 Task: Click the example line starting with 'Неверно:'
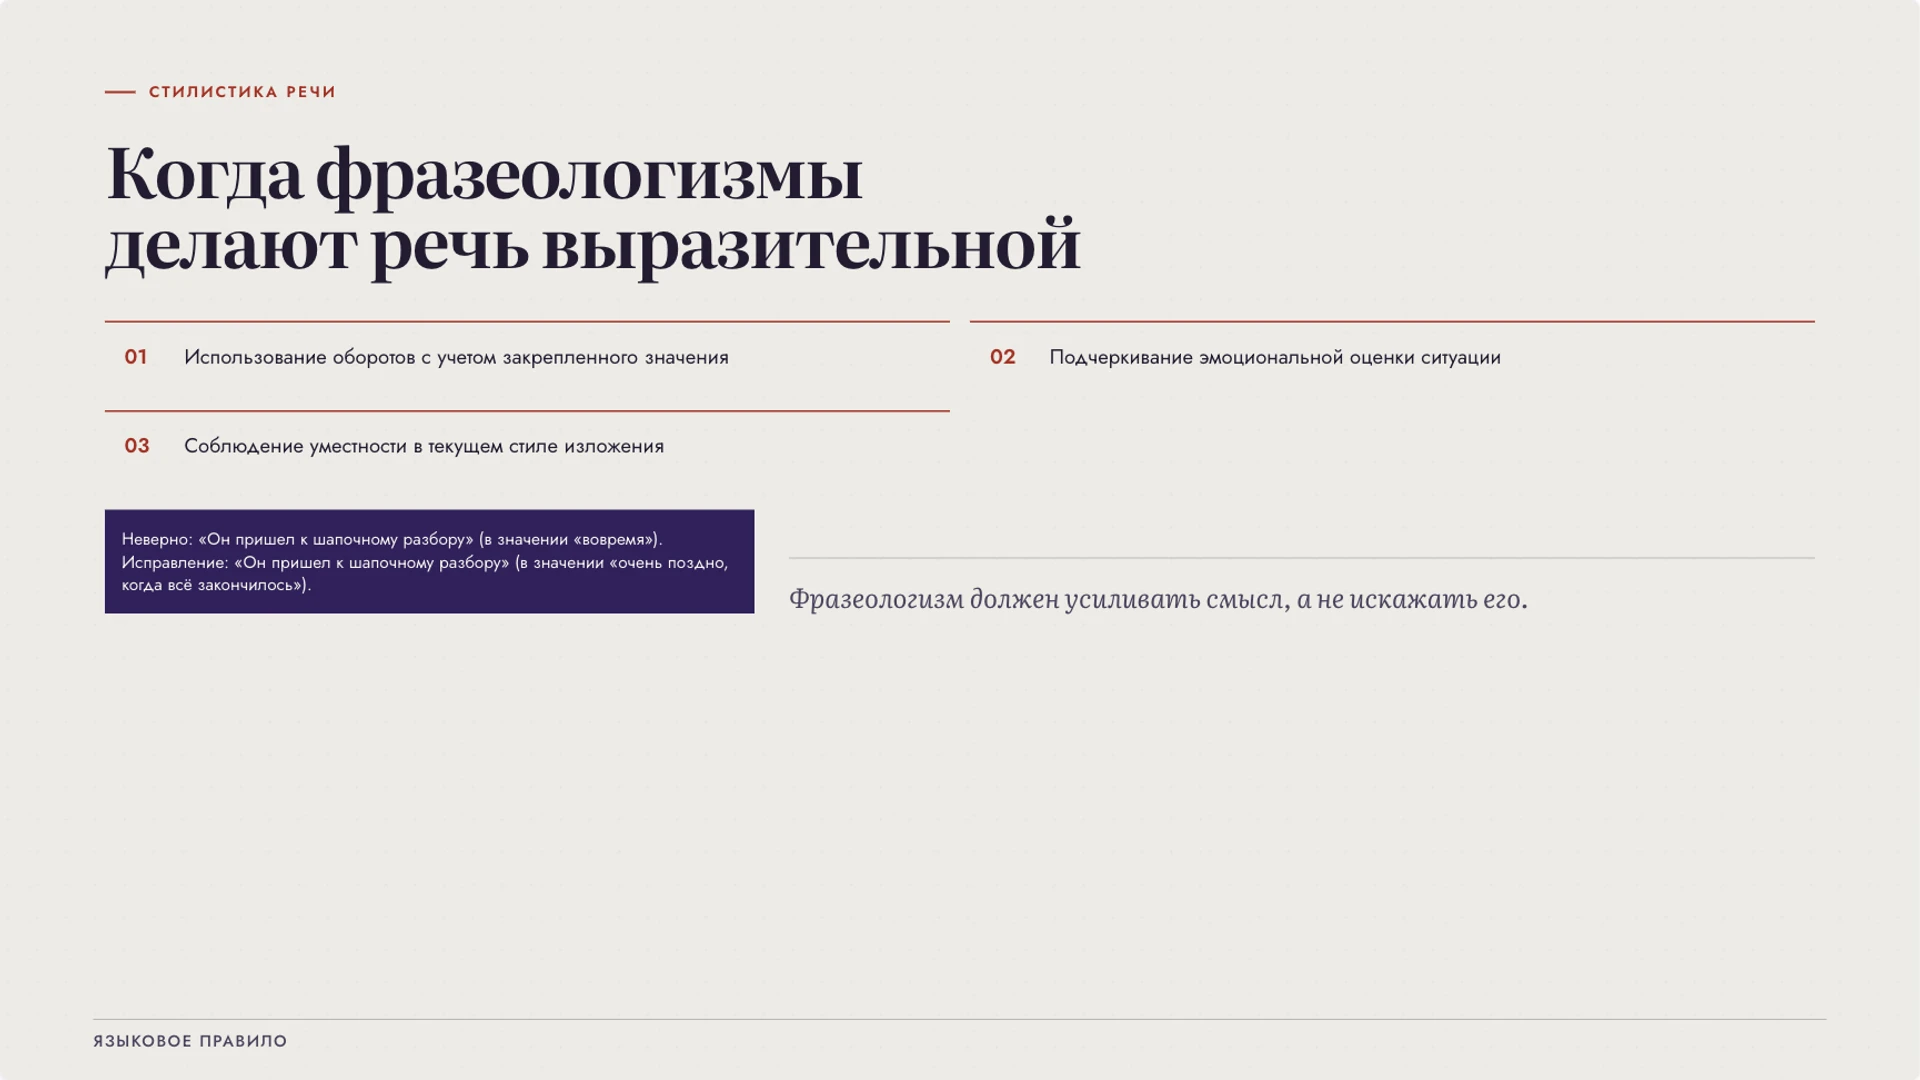coord(392,540)
